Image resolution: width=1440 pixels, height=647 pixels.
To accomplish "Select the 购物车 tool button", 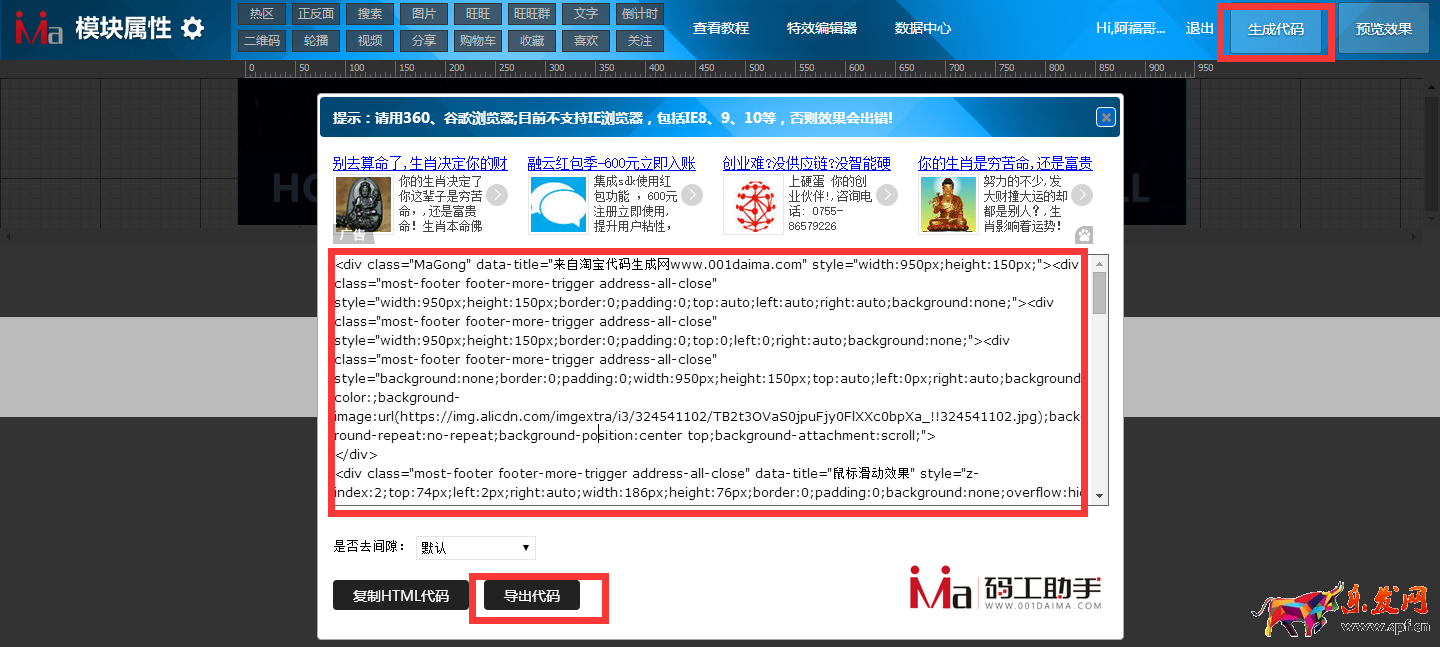I will 478,41.
